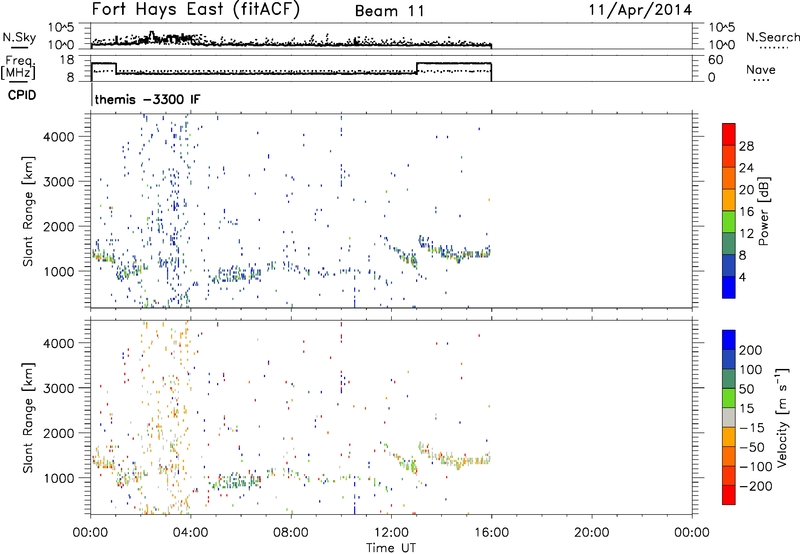Click the Nave legend label
Viewport: 800px width, 554px height.
[x=760, y=70]
